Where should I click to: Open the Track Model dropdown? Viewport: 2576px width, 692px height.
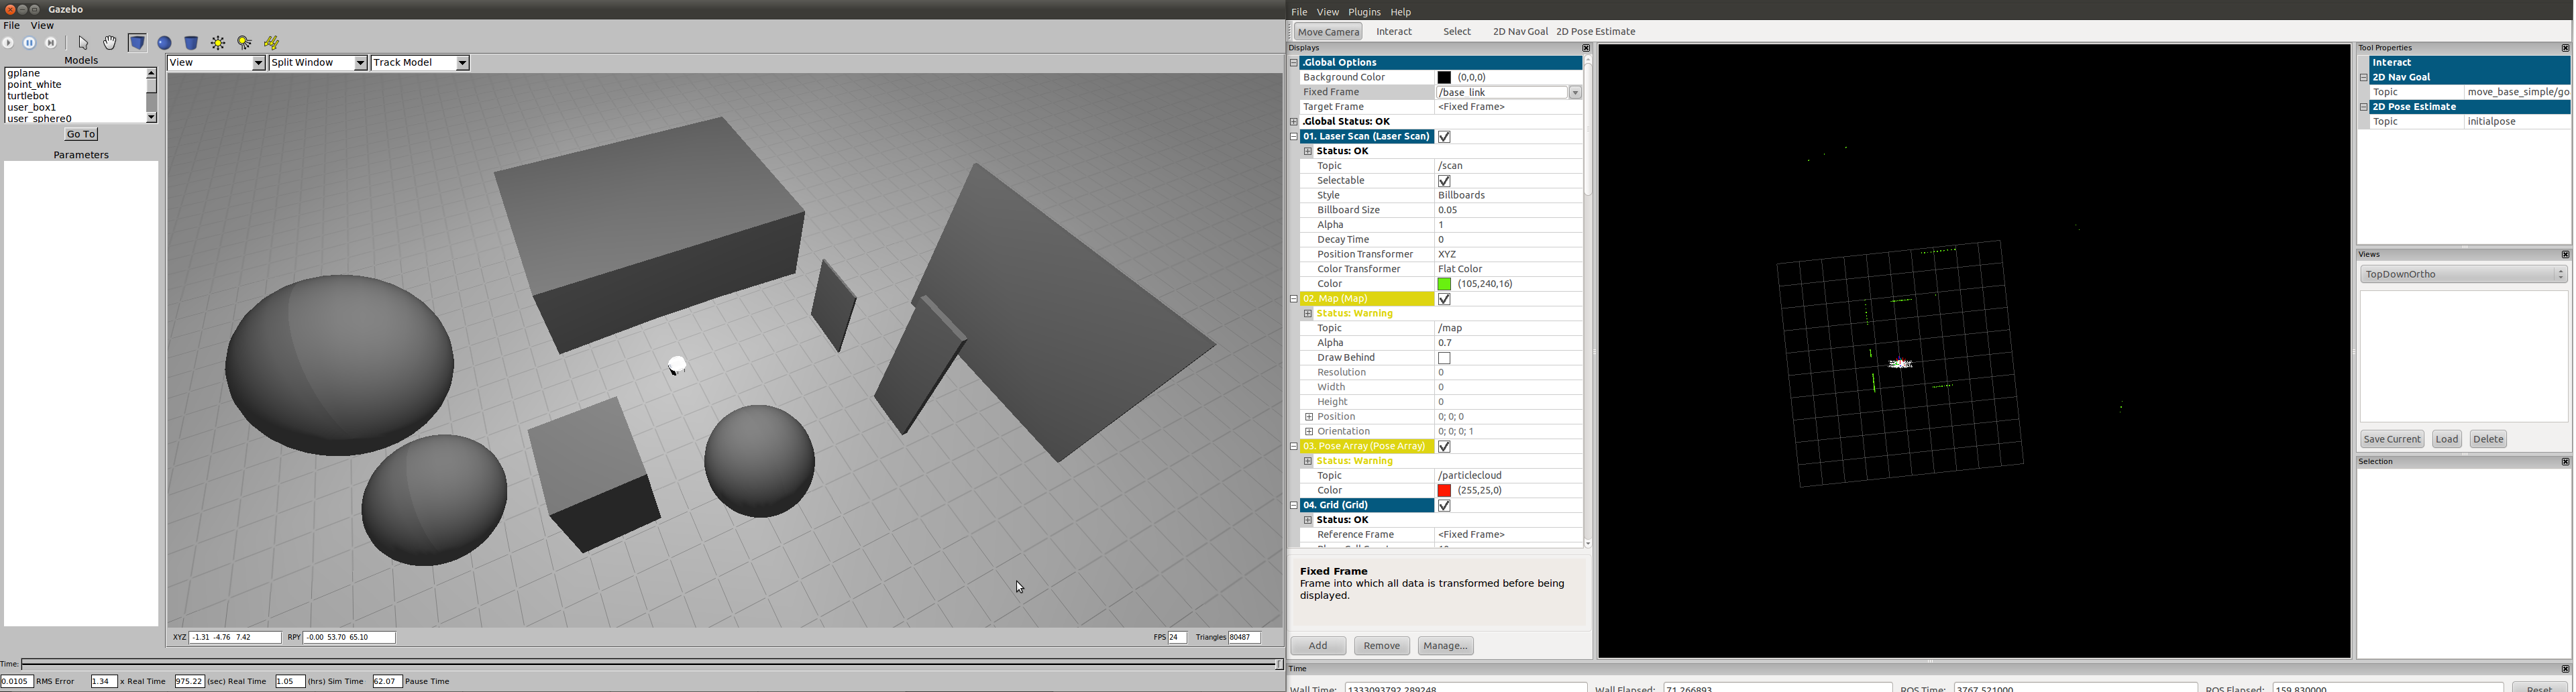coord(420,63)
